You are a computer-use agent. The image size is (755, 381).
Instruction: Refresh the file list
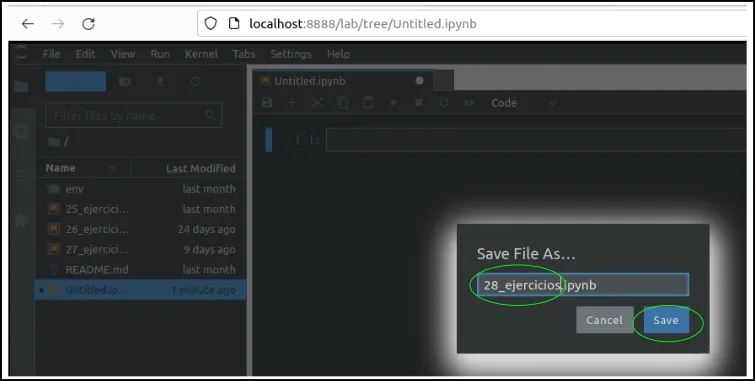pyautogui.click(x=195, y=81)
